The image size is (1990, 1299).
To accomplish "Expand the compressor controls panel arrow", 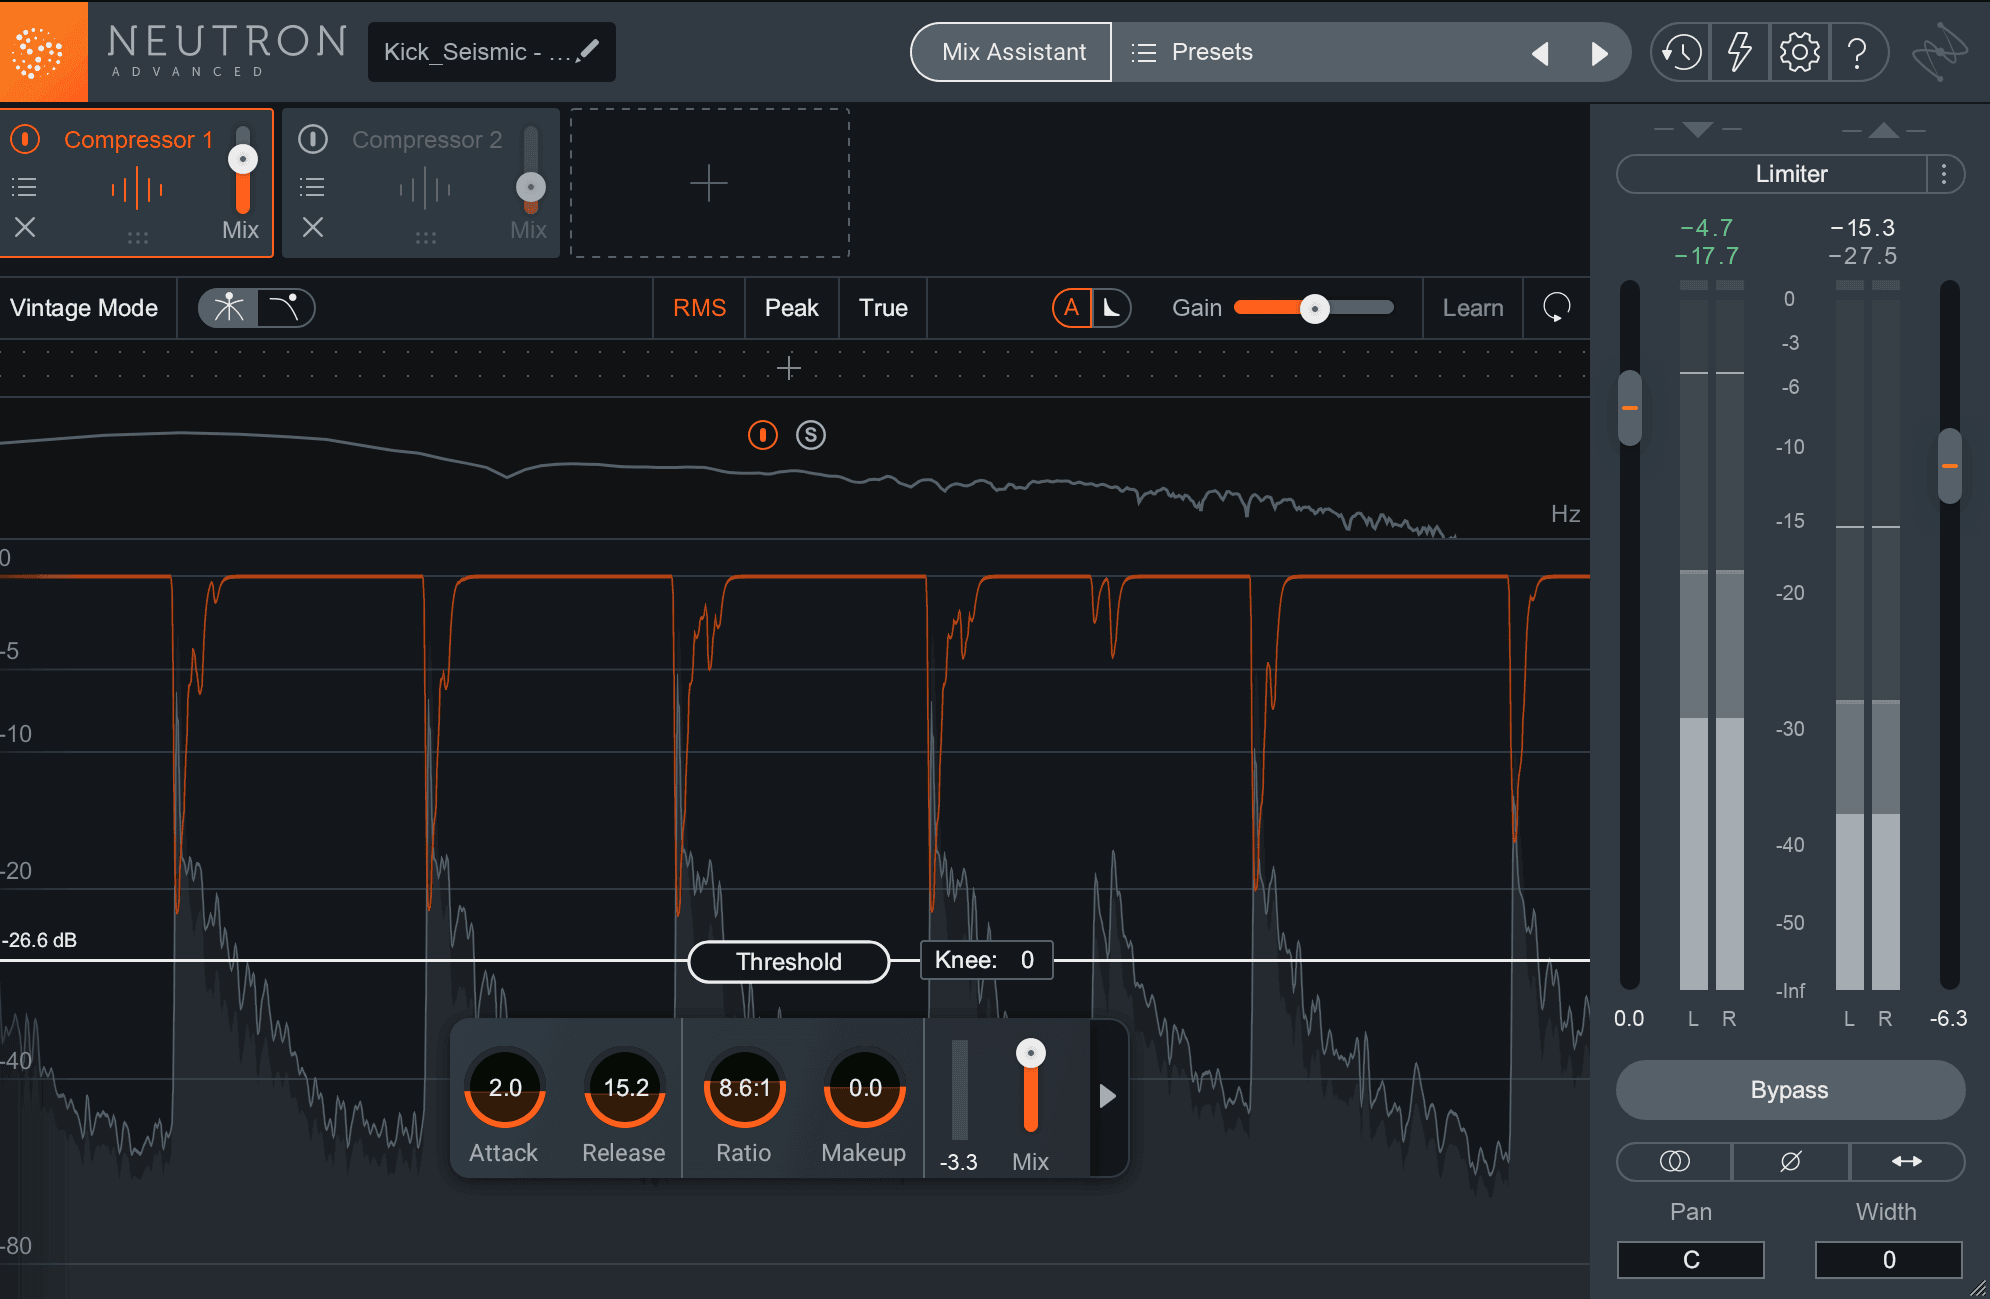I will 1107,1096.
